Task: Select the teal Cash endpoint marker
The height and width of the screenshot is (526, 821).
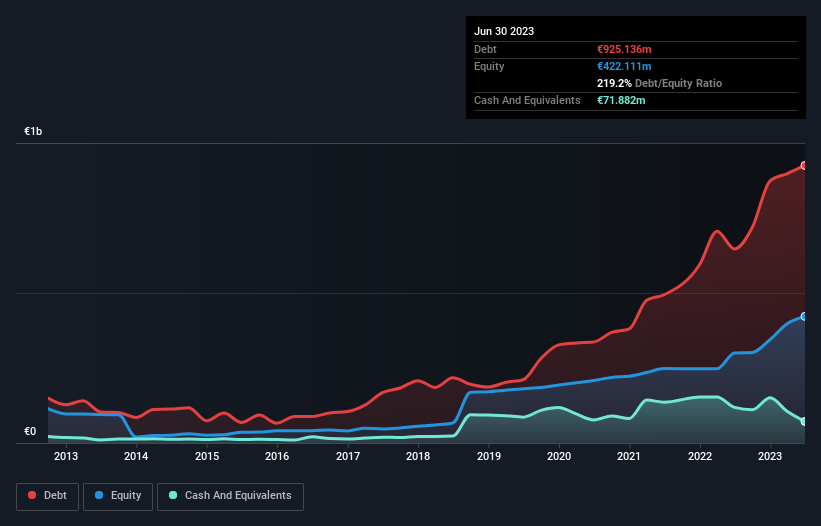Action: pos(804,422)
